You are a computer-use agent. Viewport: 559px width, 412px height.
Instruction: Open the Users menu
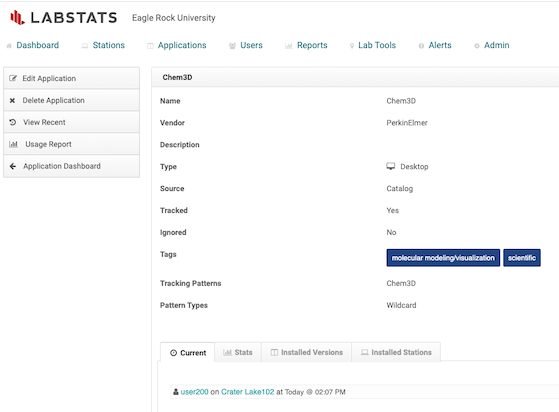251,45
